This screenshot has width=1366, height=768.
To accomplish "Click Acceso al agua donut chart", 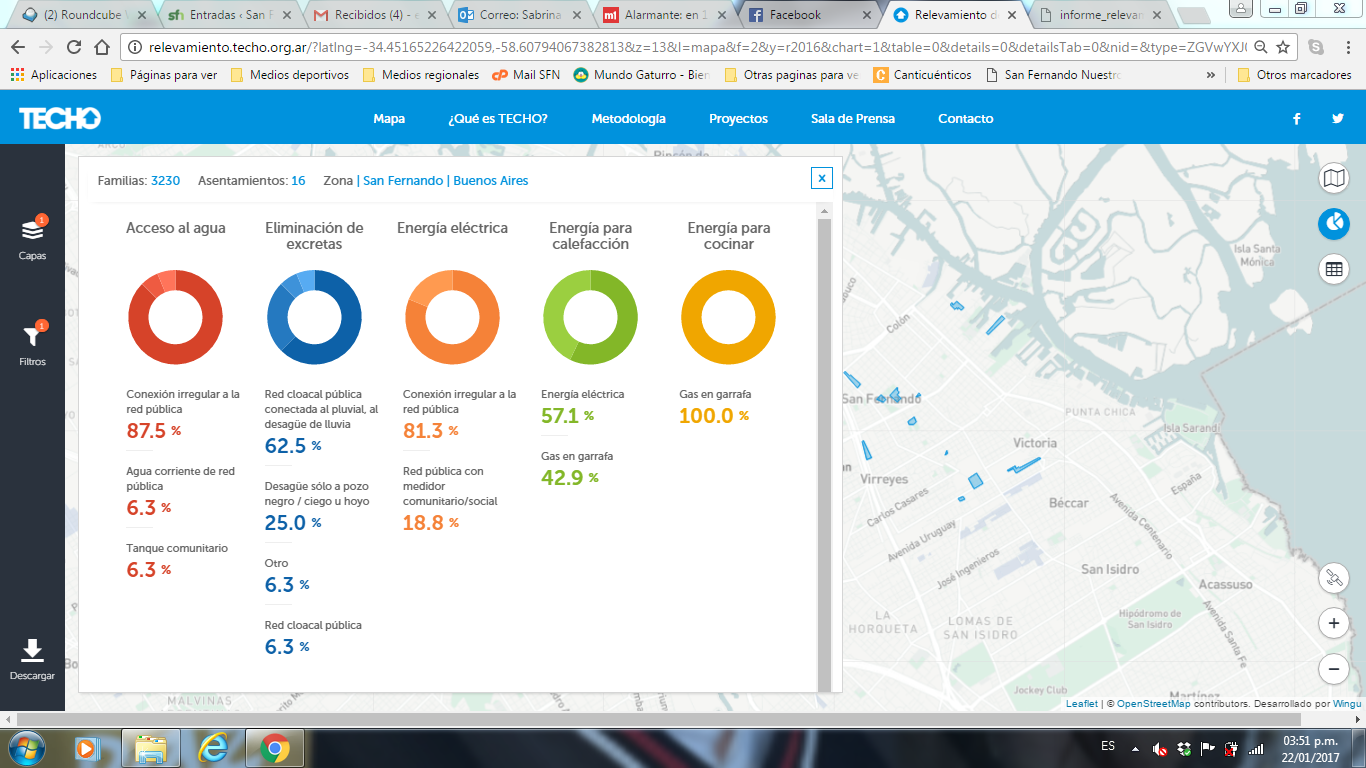I will tap(175, 317).
